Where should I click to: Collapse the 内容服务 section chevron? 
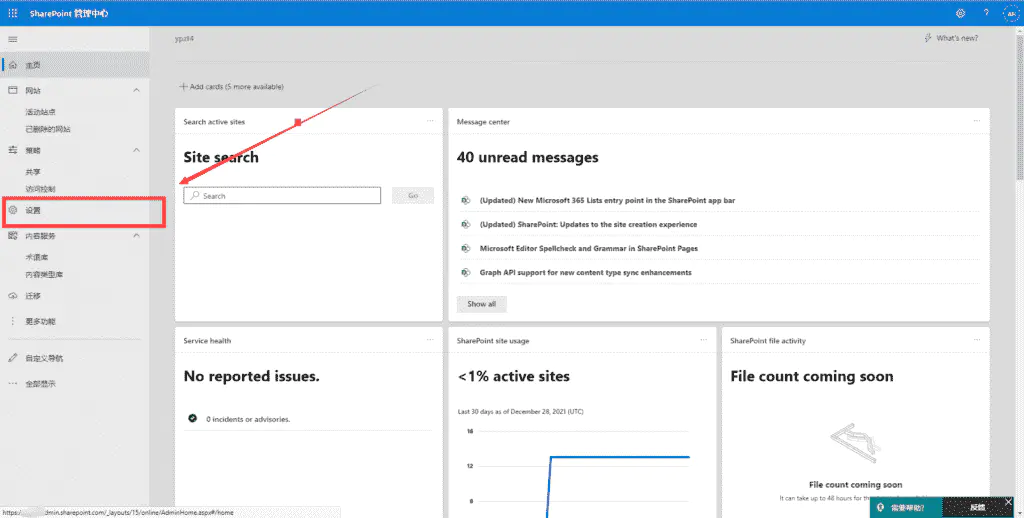[x=136, y=235]
